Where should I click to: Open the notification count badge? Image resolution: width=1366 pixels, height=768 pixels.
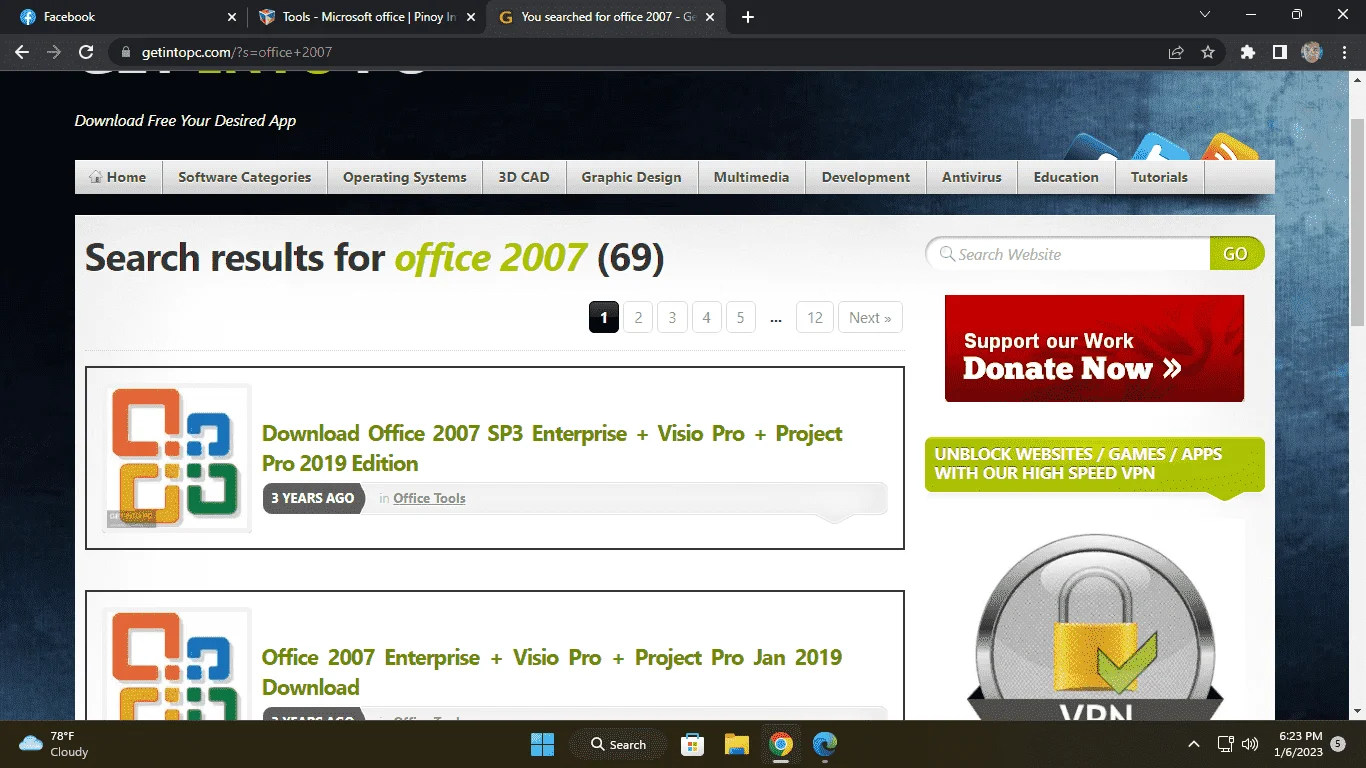[x=1338, y=744]
